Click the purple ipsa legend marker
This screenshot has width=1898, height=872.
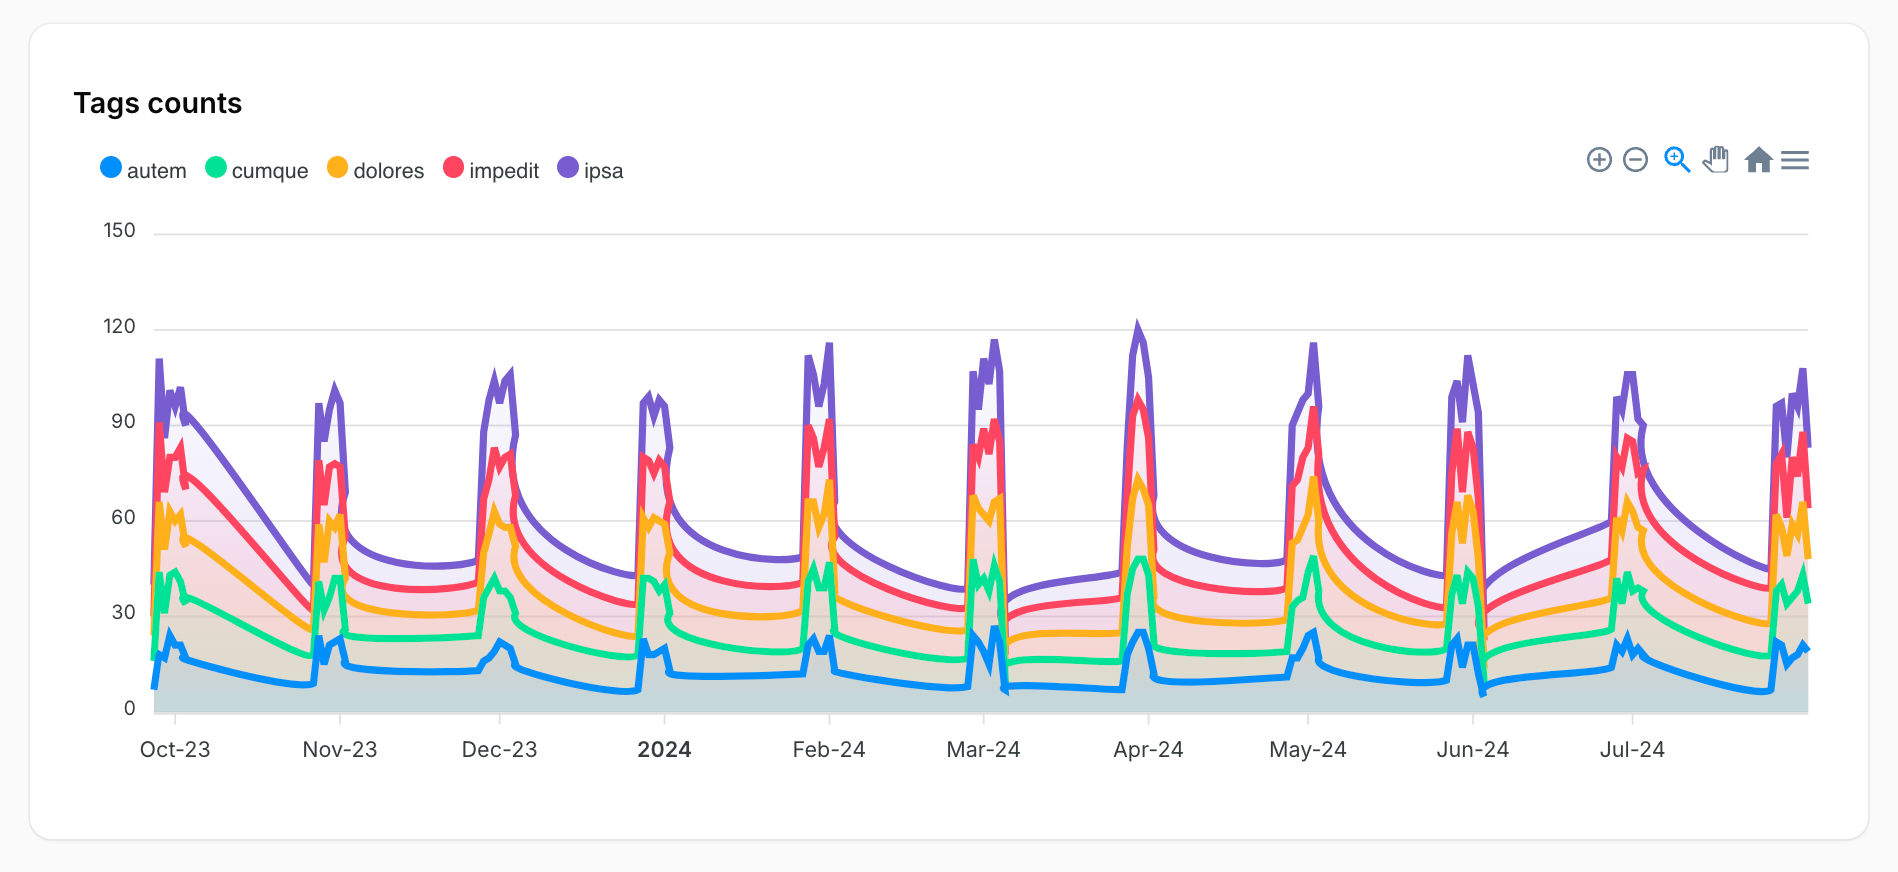pos(568,168)
